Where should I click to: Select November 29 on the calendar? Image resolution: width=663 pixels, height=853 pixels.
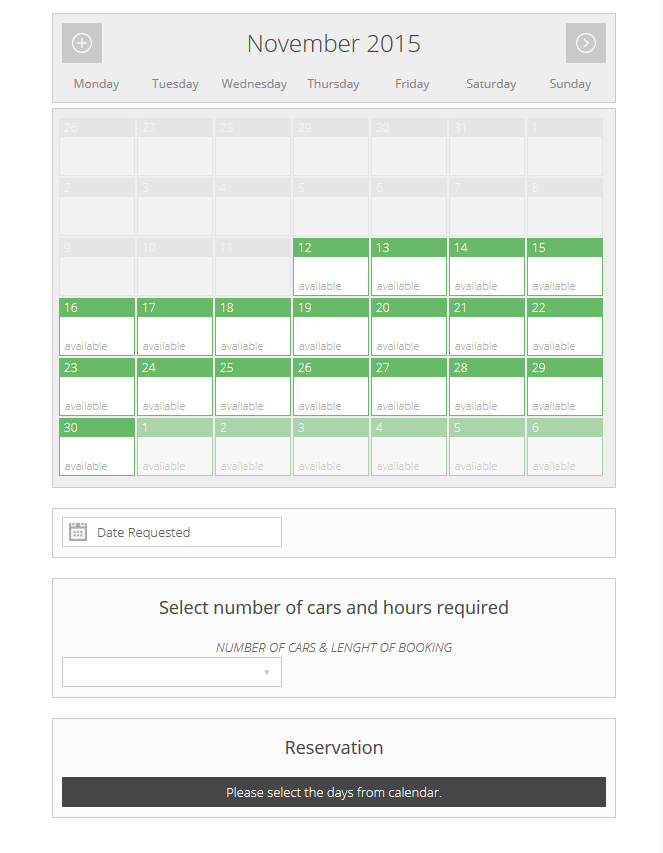(564, 367)
